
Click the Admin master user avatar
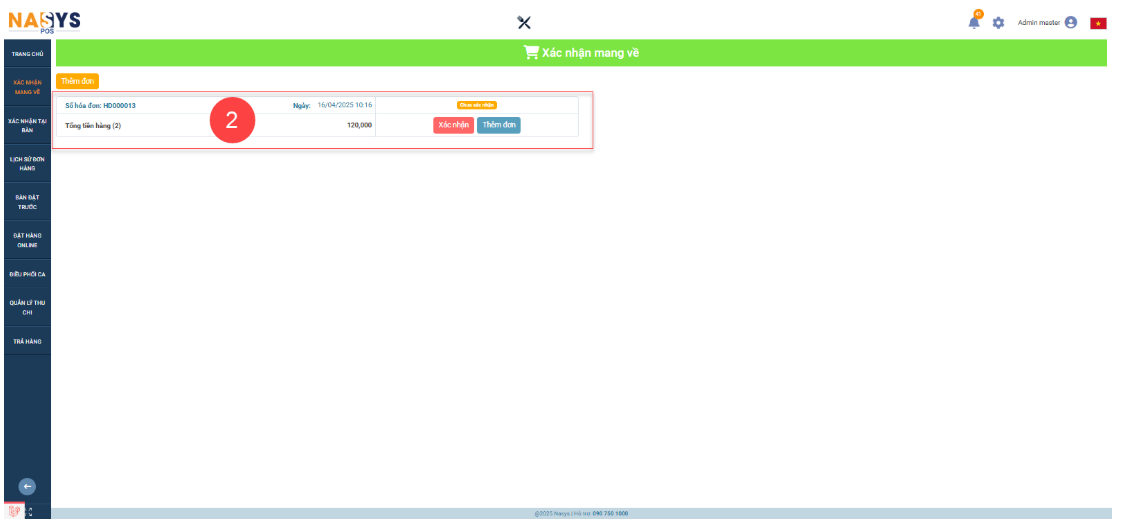[1071, 22]
